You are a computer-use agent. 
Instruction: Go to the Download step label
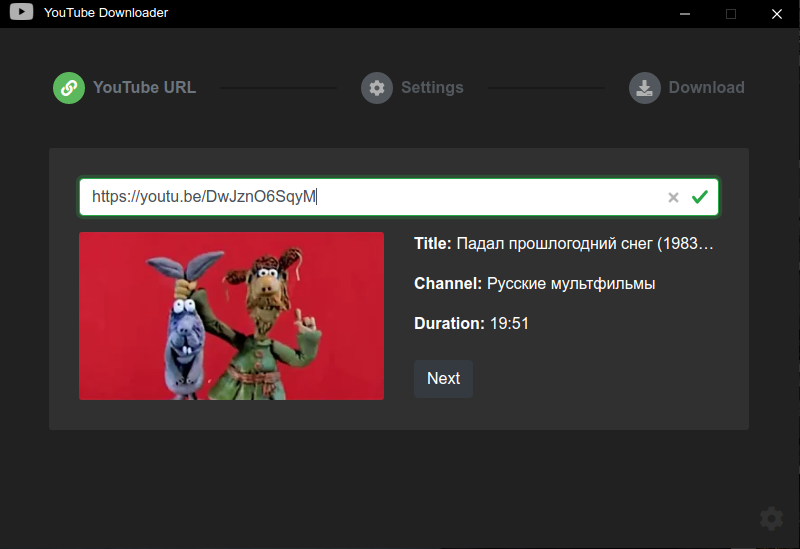coord(706,88)
